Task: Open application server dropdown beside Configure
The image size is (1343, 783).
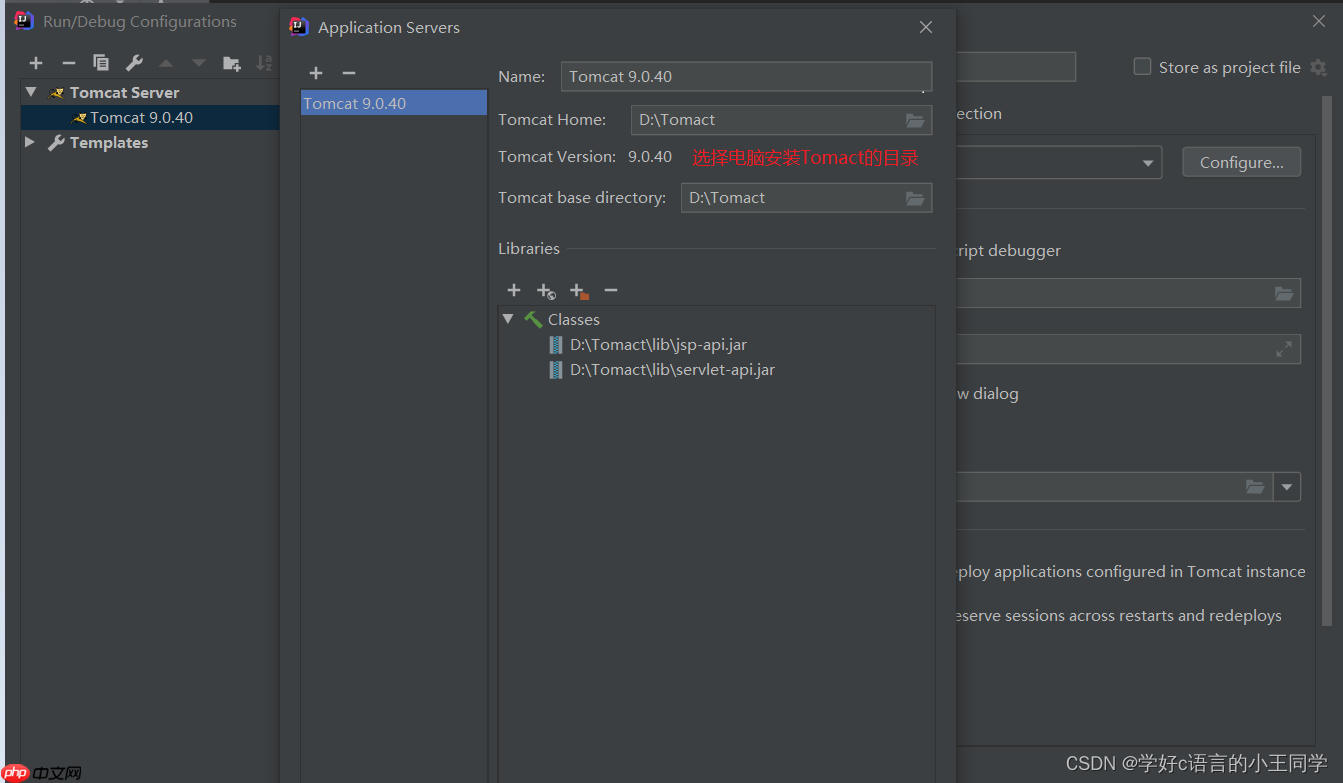Action: [1147, 163]
